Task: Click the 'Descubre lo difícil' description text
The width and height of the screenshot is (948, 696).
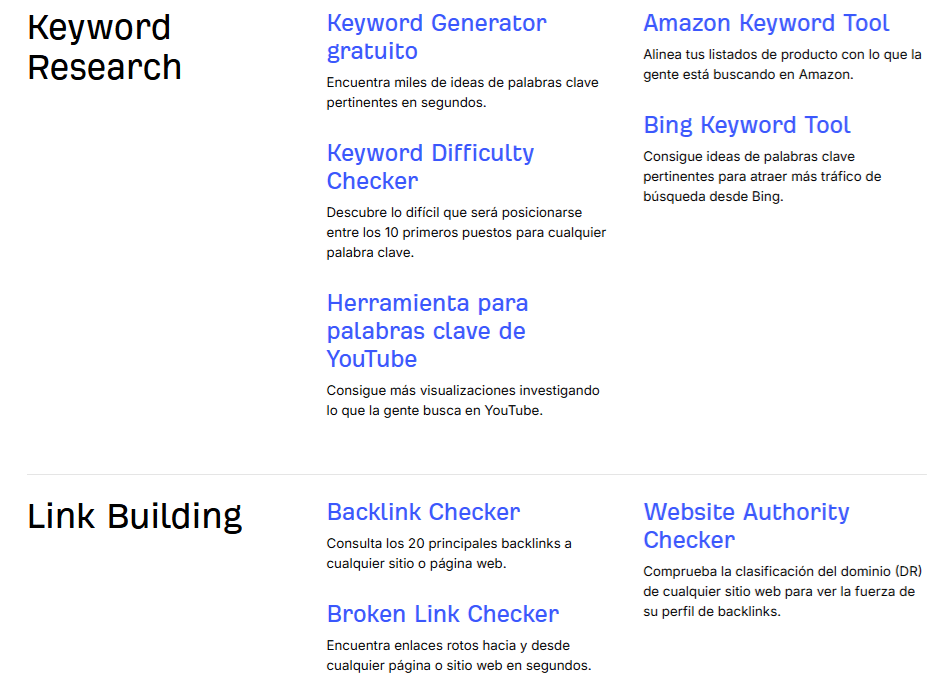Action: (466, 232)
